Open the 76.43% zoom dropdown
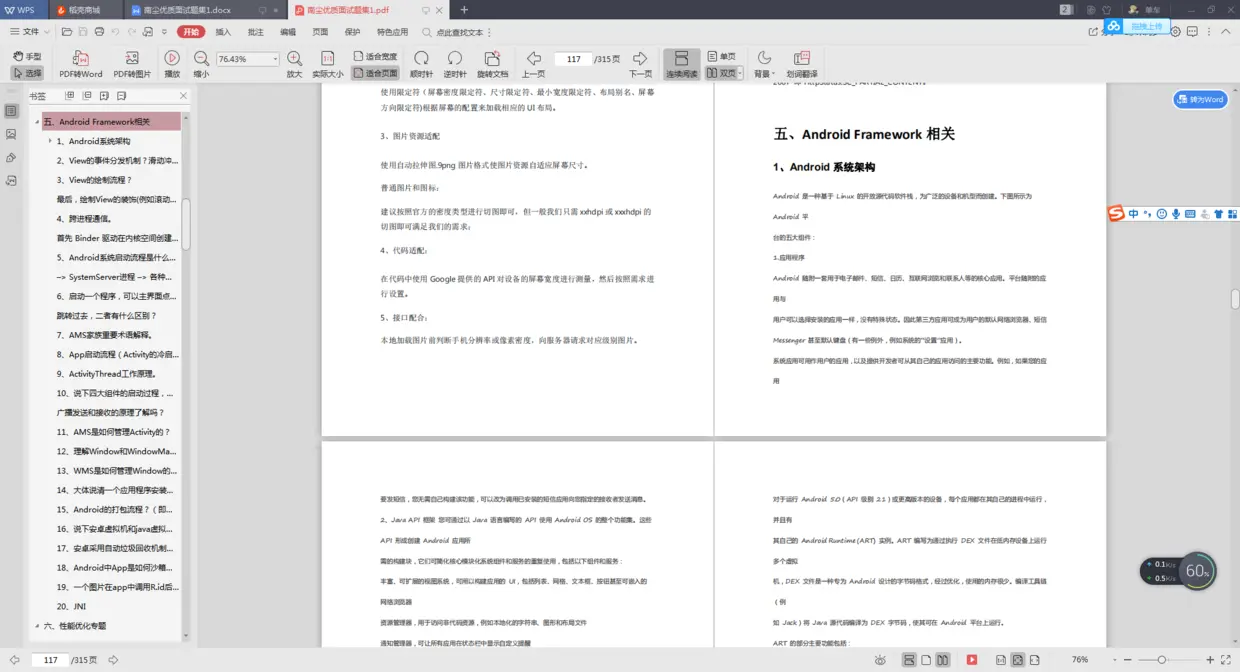This screenshot has width=1240, height=672. click(x=275, y=59)
